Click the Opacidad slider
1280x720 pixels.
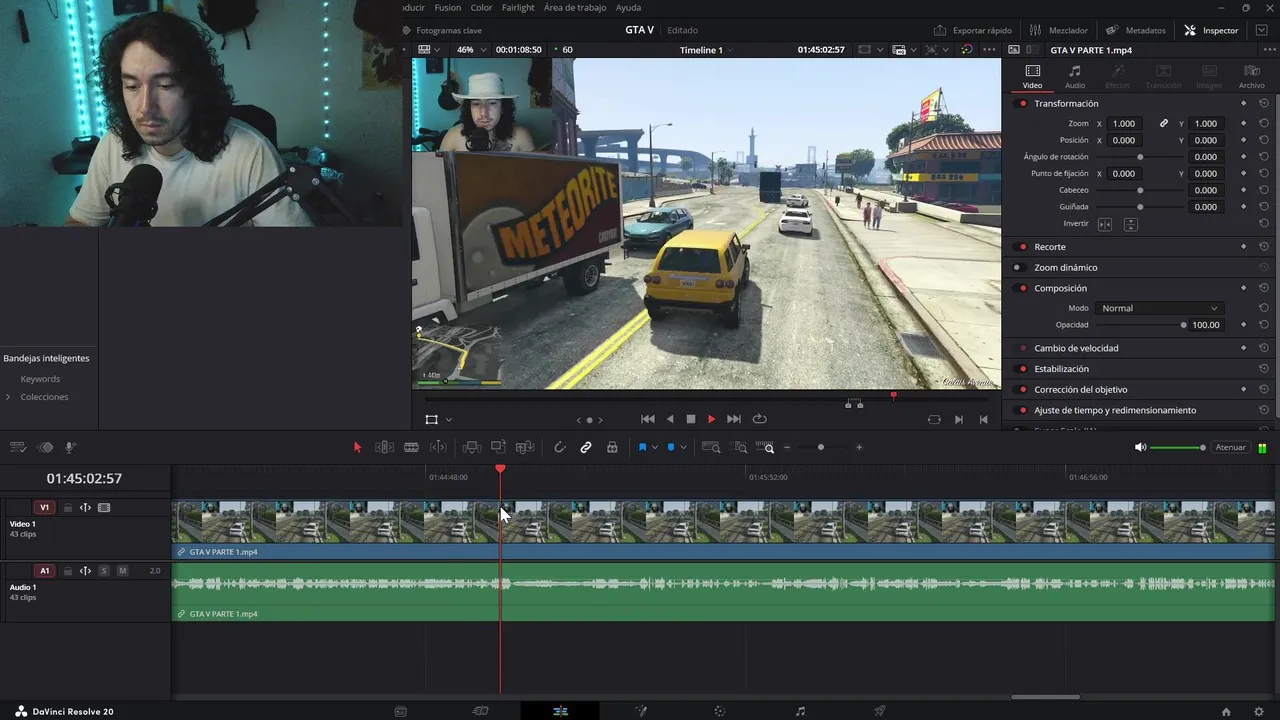tap(1140, 325)
